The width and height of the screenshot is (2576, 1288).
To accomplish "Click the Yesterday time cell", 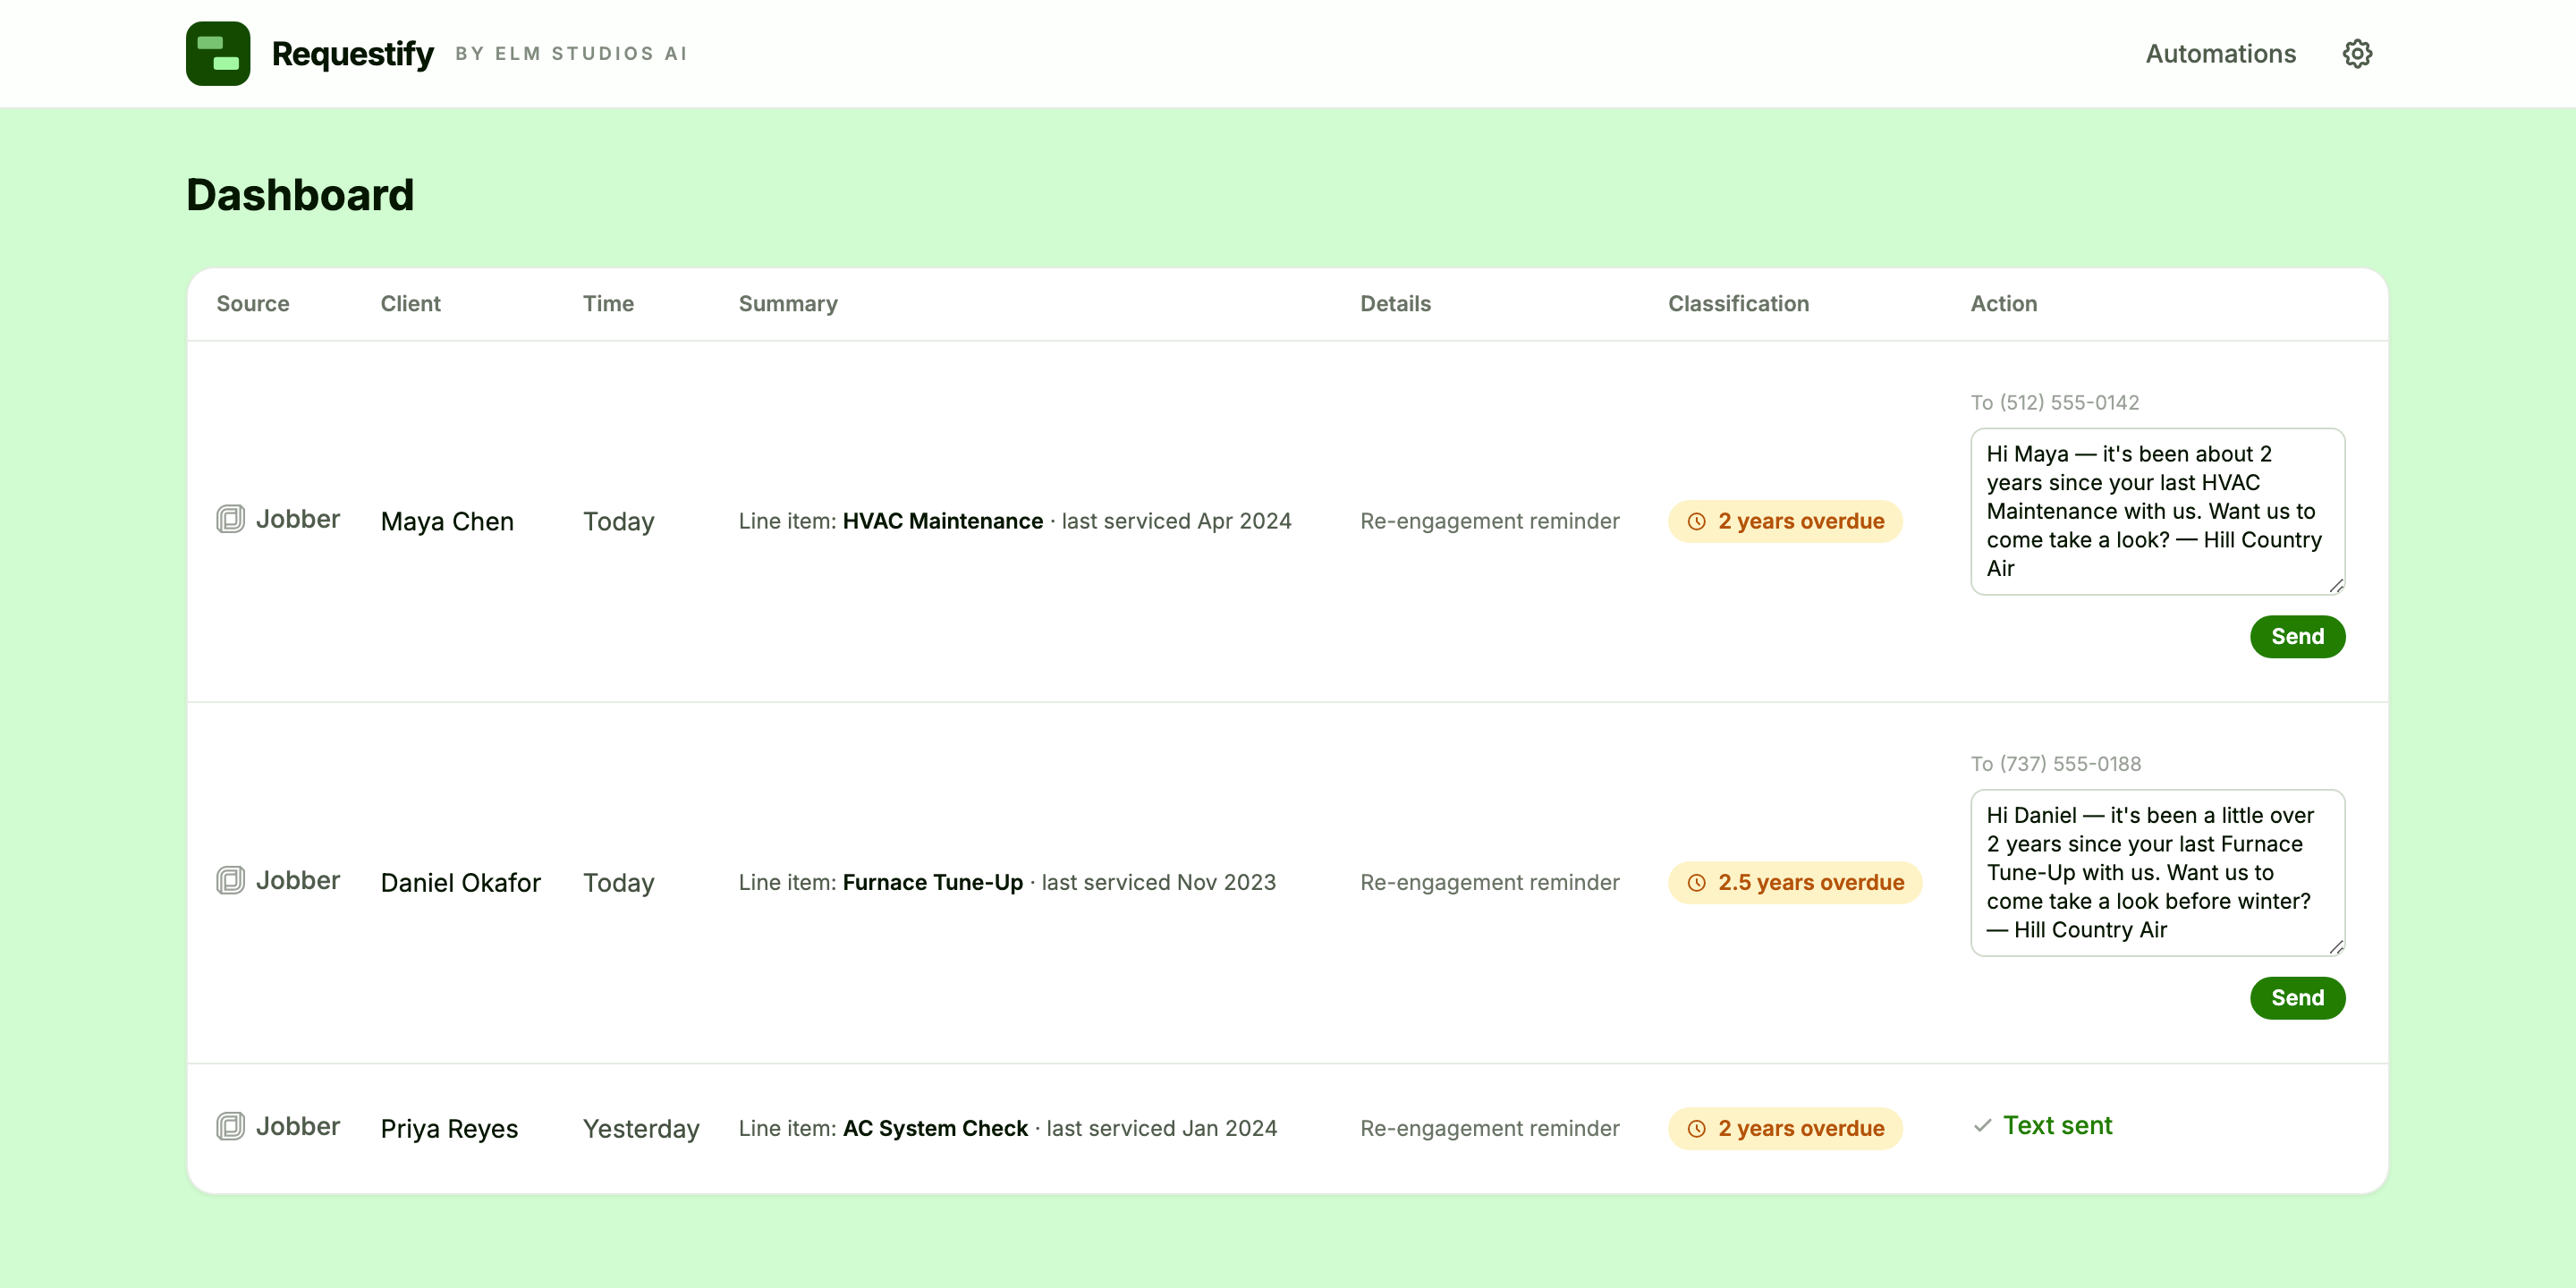I will (641, 1128).
